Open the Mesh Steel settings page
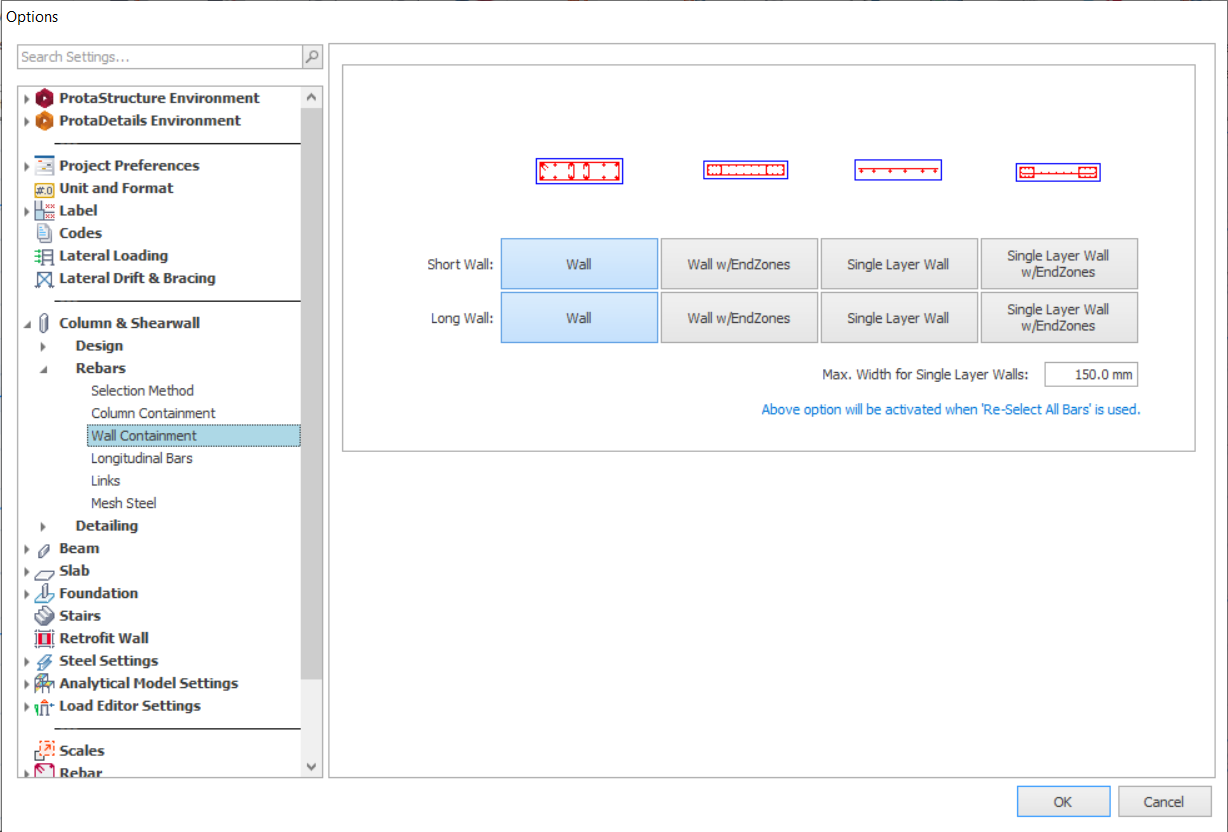The height and width of the screenshot is (832, 1228). 124,503
